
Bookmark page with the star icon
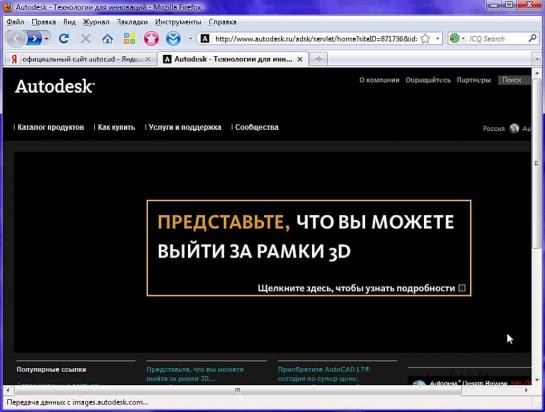tap(425, 38)
